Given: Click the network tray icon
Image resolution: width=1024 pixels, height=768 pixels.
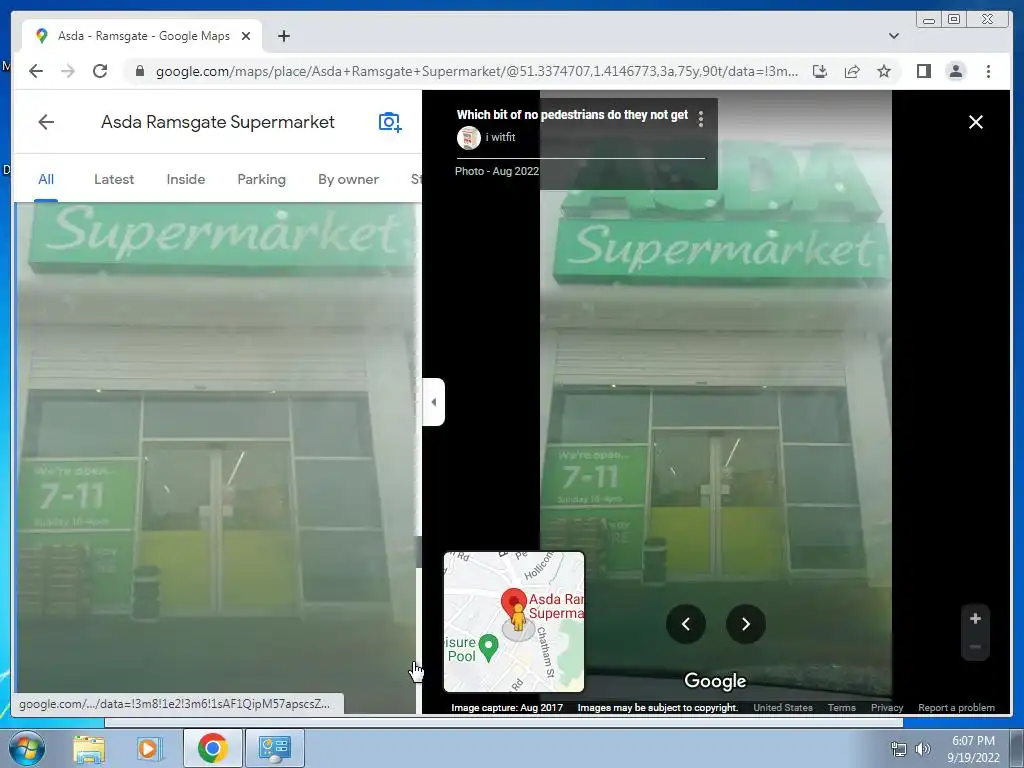Looking at the screenshot, I should point(899,749).
